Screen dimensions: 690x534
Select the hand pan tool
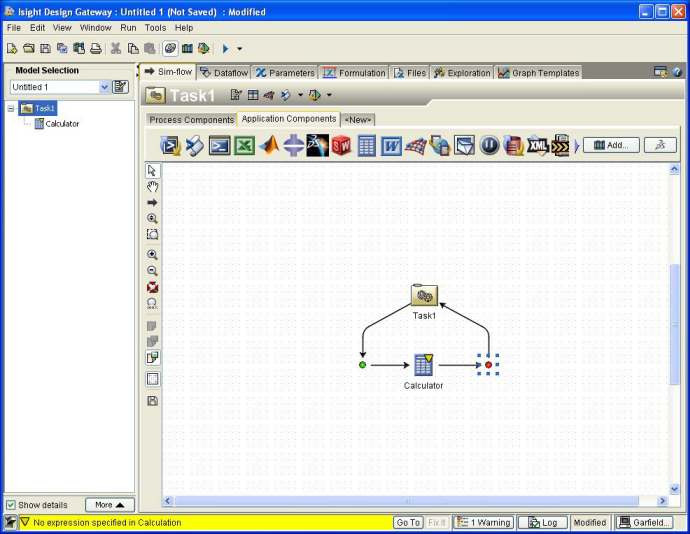(x=152, y=187)
